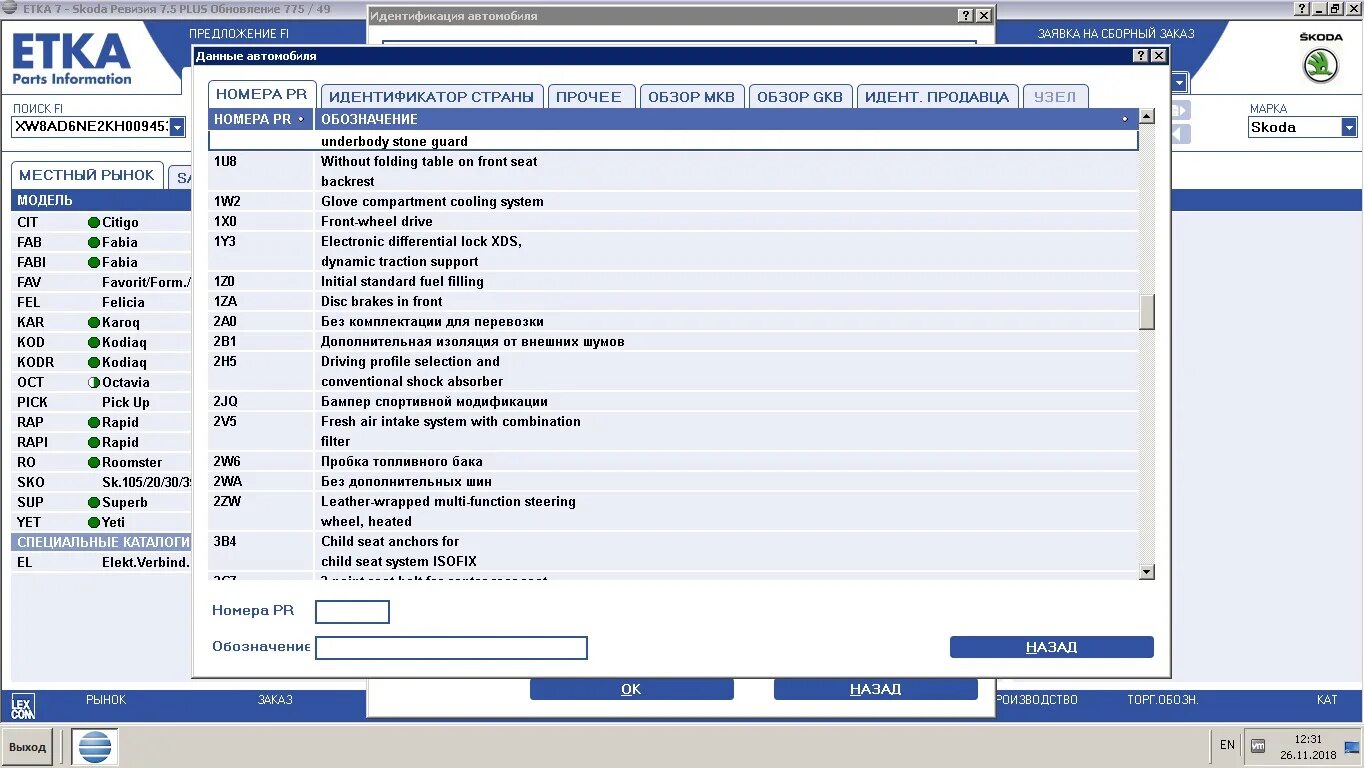This screenshot has width=1364, height=768.
Task: Click scroll down arrow of PR list
Action: point(1147,572)
